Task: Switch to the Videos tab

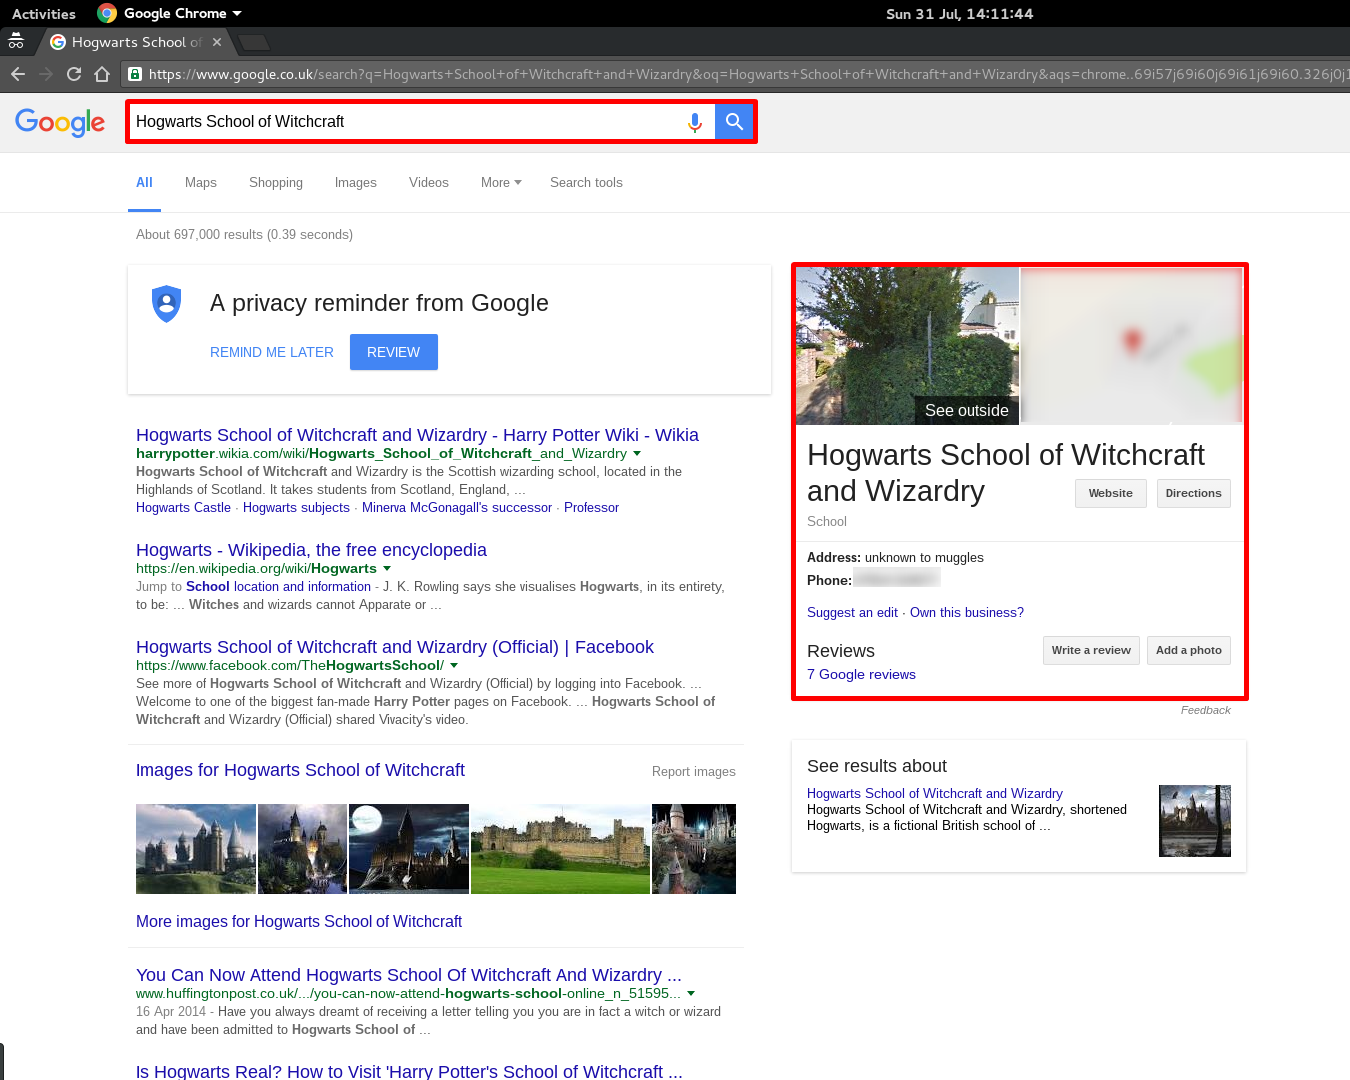Action: point(429,183)
